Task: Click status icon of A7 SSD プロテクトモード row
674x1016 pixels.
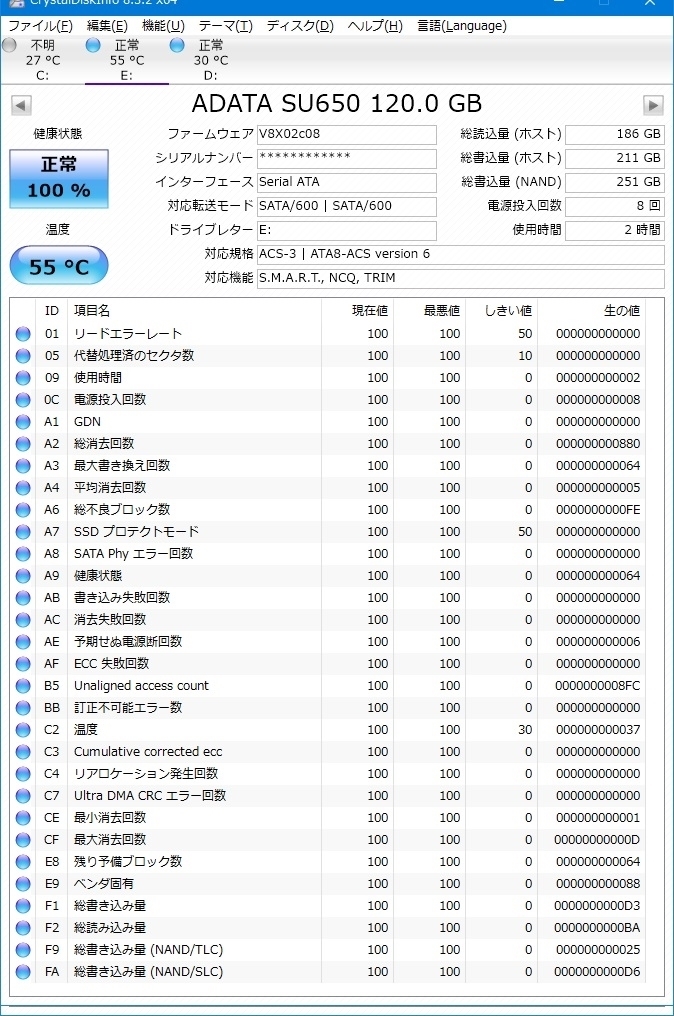Action: [23, 533]
